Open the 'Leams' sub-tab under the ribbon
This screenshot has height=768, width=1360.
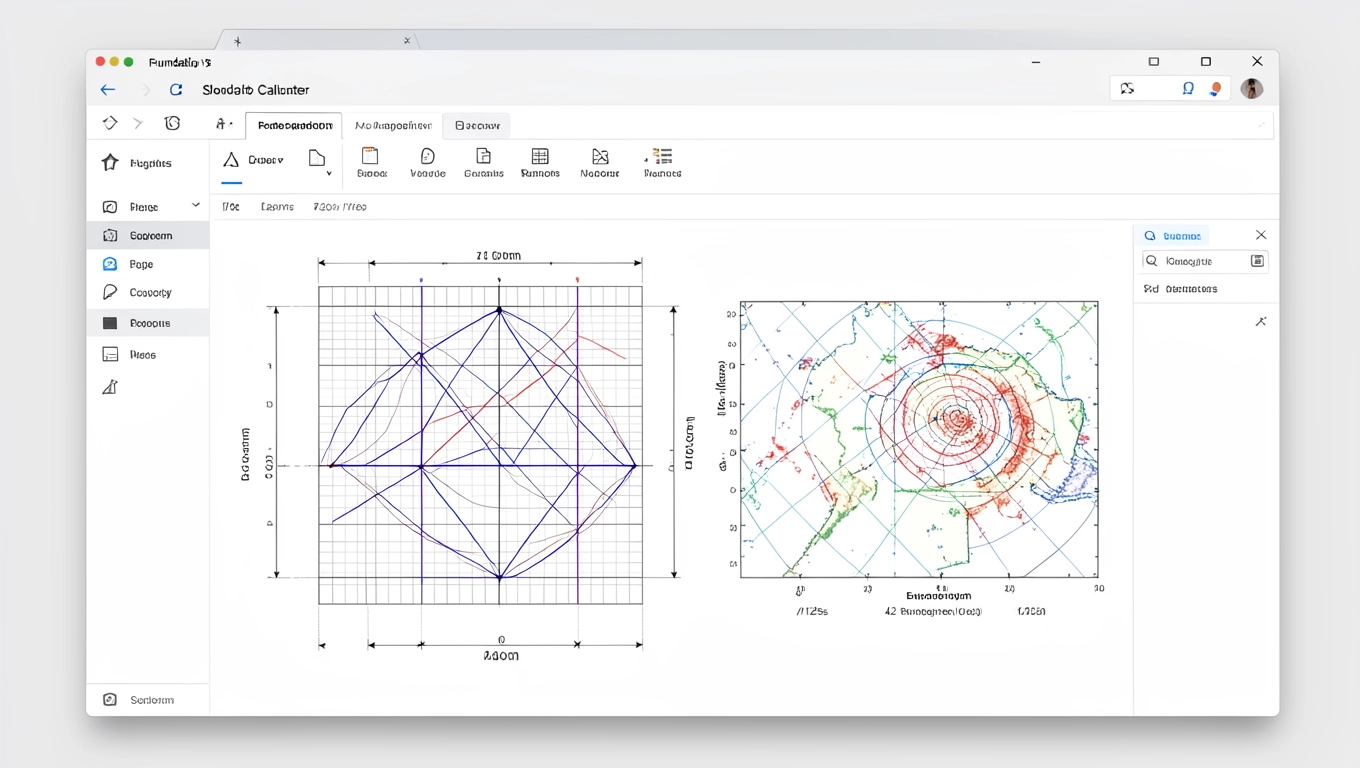[277, 207]
